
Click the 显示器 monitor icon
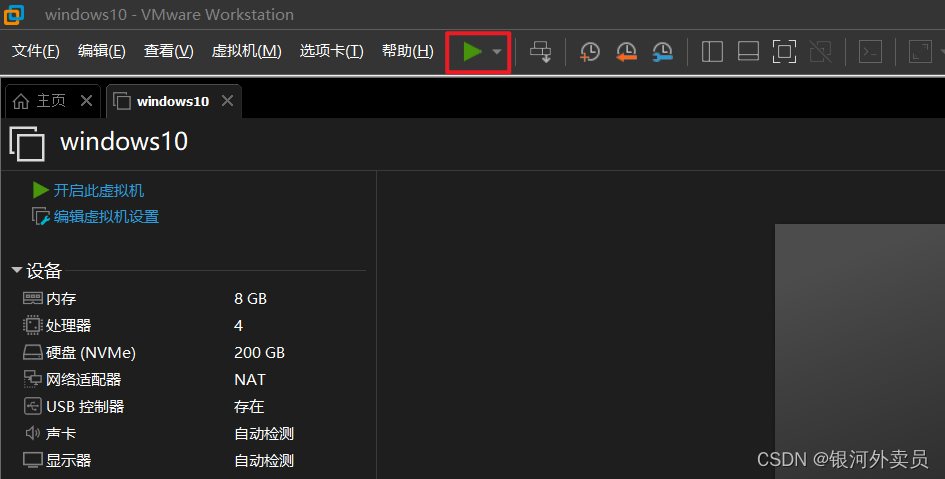click(33, 460)
